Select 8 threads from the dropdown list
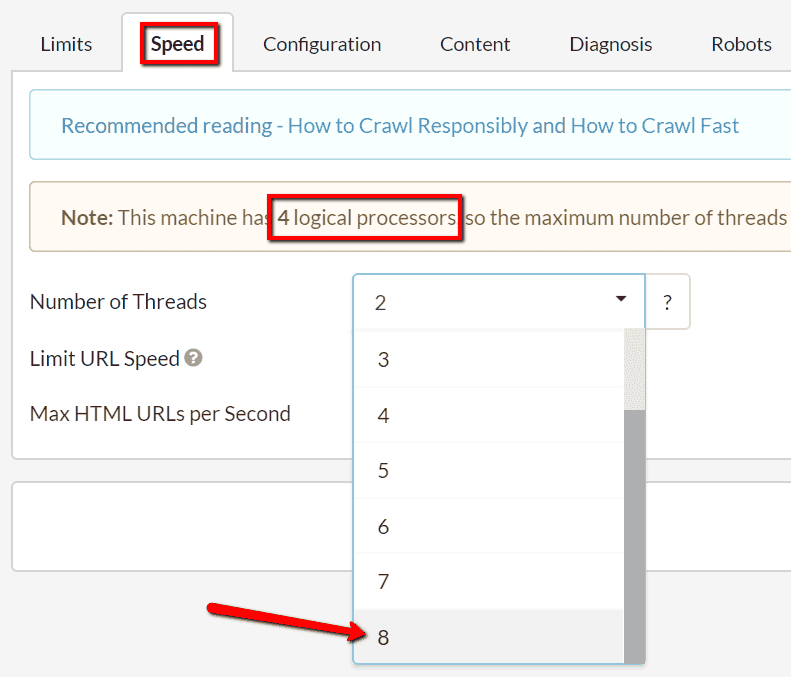This screenshot has height=677, width=791. pyautogui.click(x=489, y=637)
